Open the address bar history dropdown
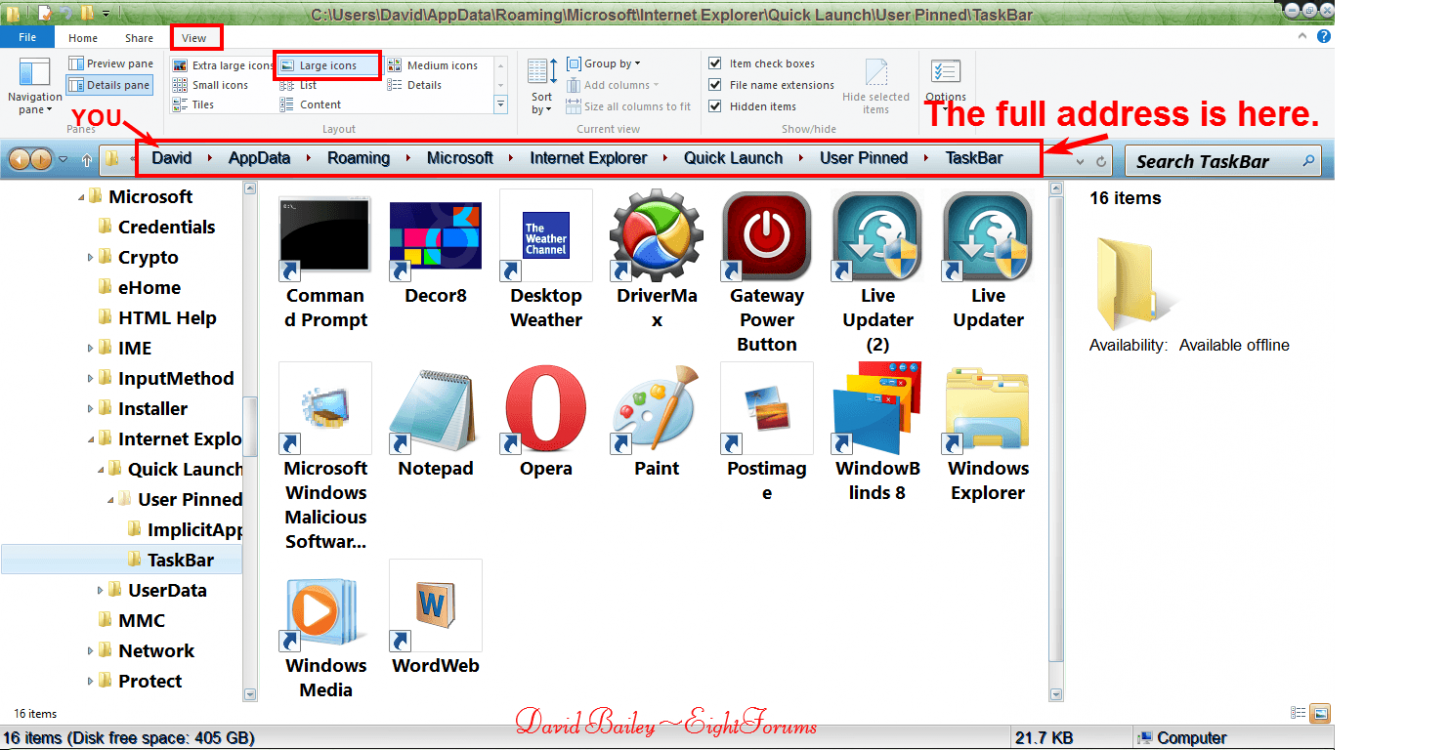 1080,161
